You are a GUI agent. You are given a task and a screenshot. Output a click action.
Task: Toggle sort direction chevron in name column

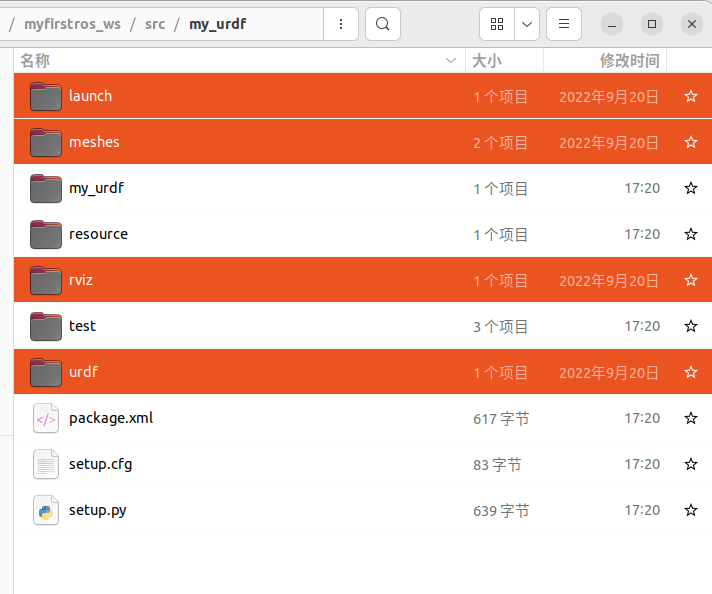click(x=451, y=60)
